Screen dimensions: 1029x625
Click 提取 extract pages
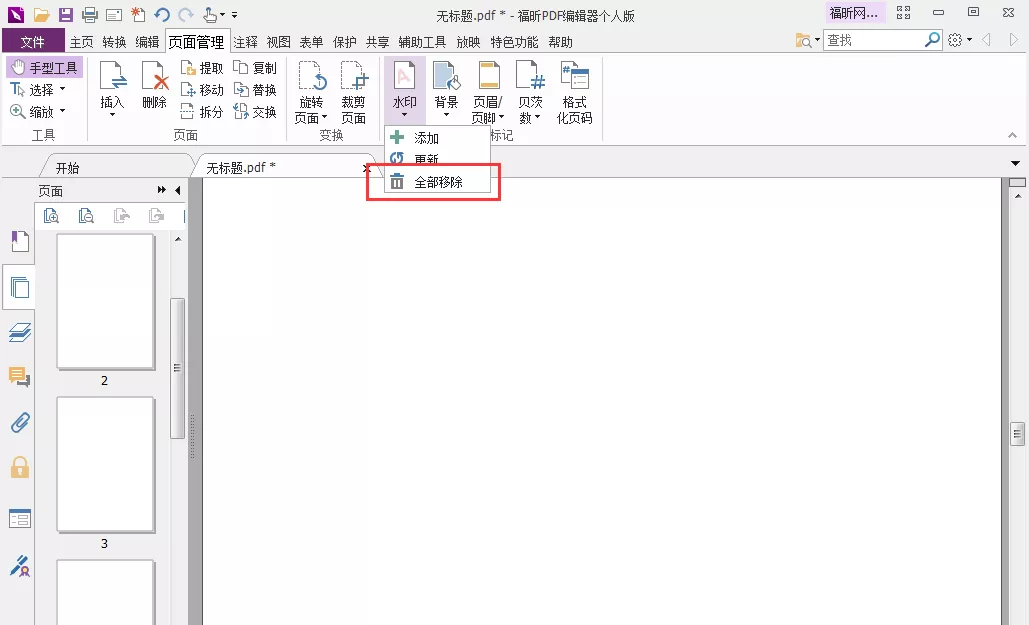[201, 68]
